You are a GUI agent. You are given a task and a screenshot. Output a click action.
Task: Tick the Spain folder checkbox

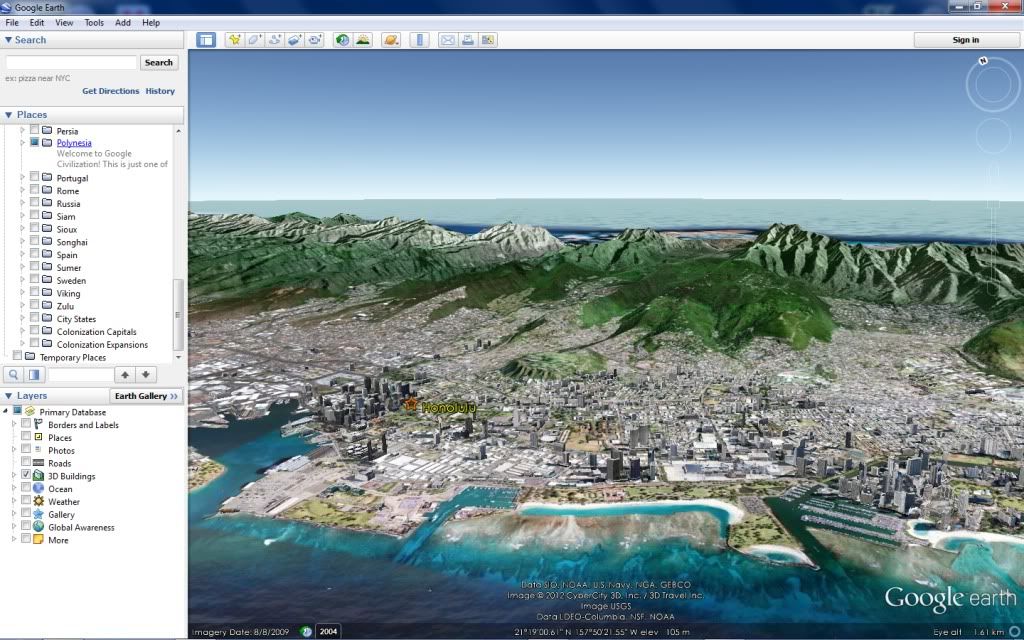(x=35, y=254)
